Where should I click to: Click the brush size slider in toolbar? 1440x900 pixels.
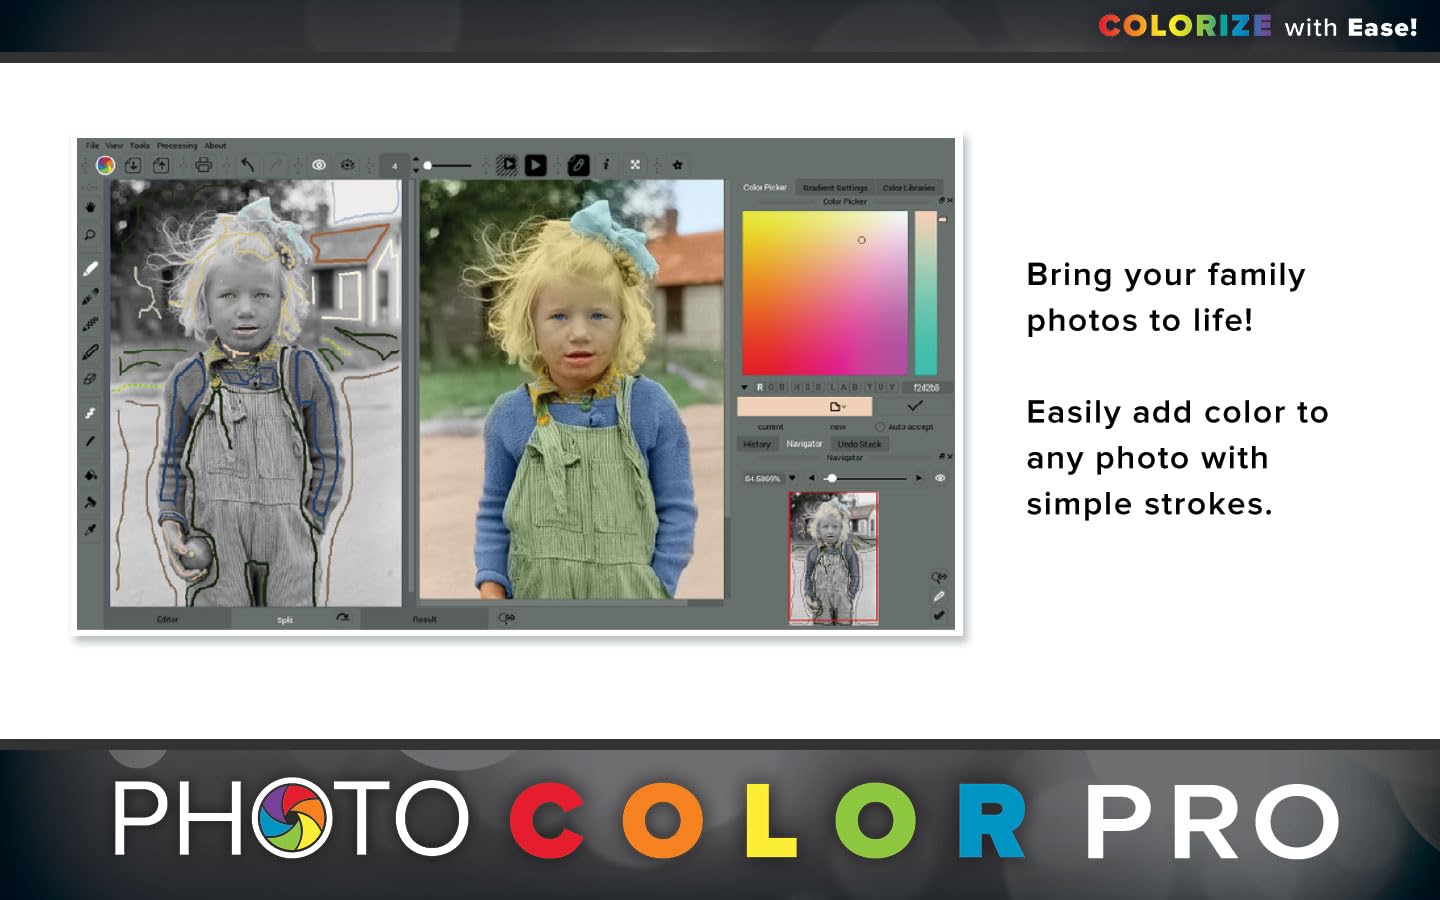pyautogui.click(x=448, y=165)
